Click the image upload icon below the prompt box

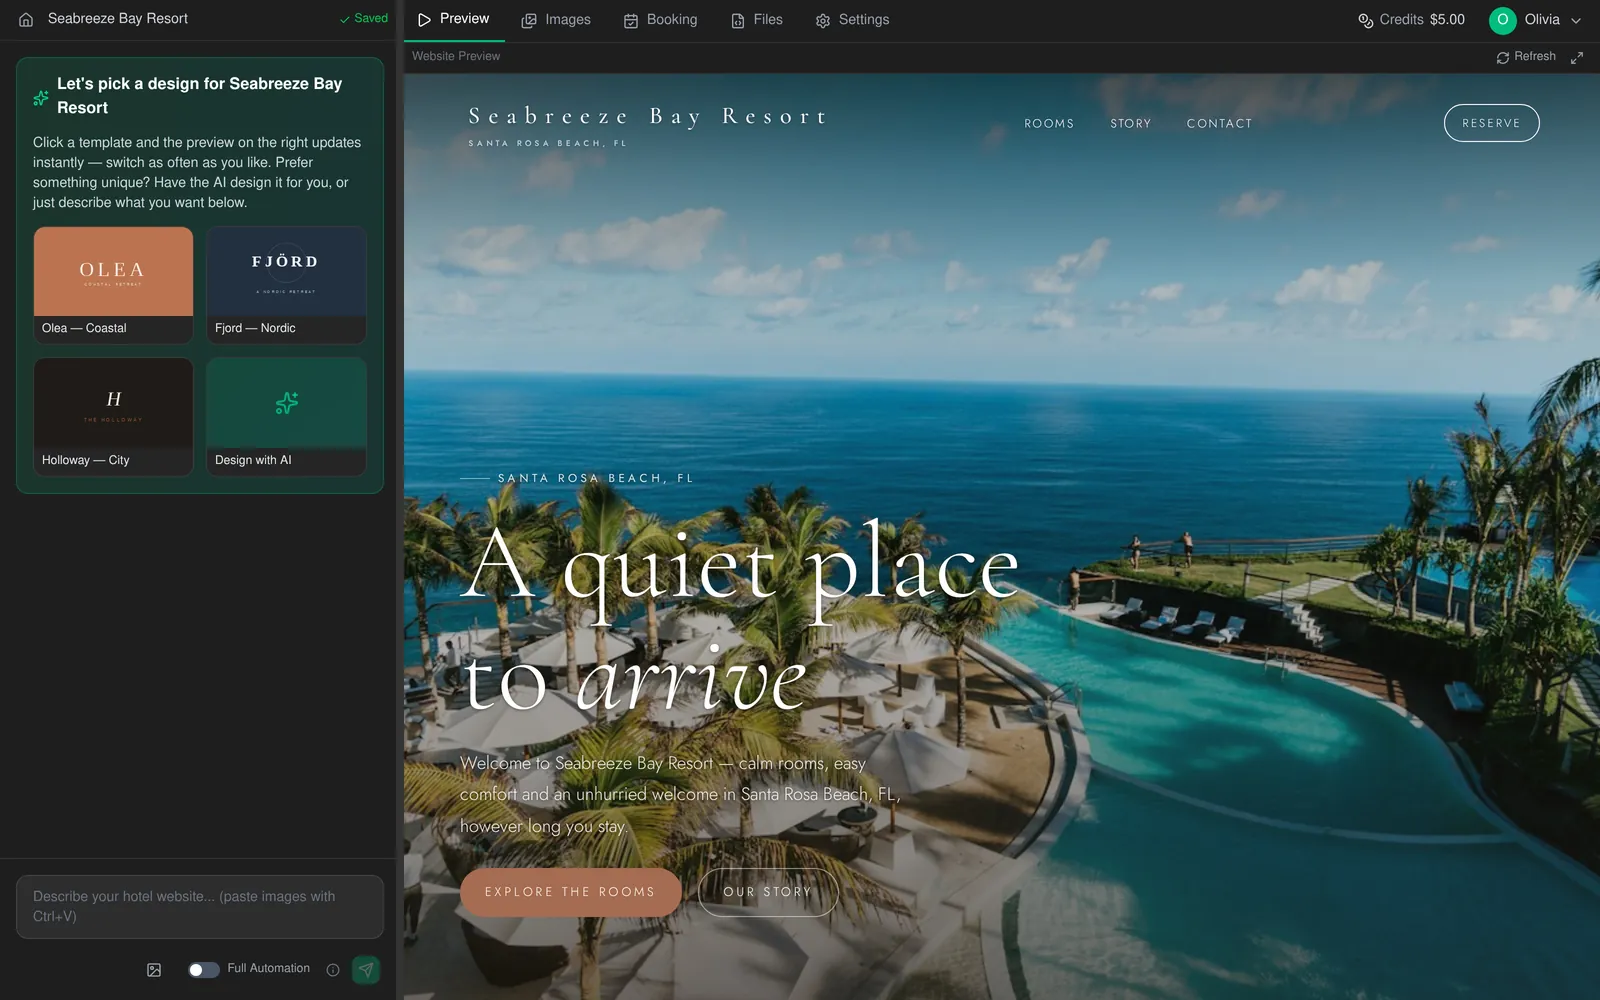[154, 970]
